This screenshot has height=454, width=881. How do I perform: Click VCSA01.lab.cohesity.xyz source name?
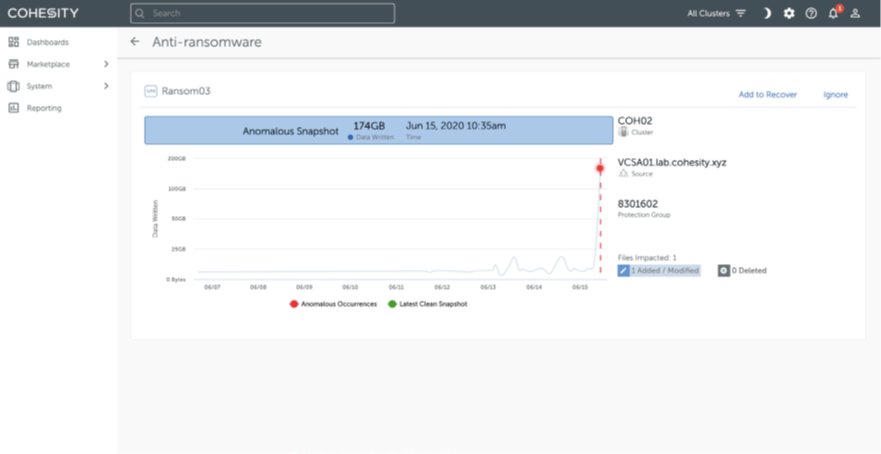coord(672,162)
